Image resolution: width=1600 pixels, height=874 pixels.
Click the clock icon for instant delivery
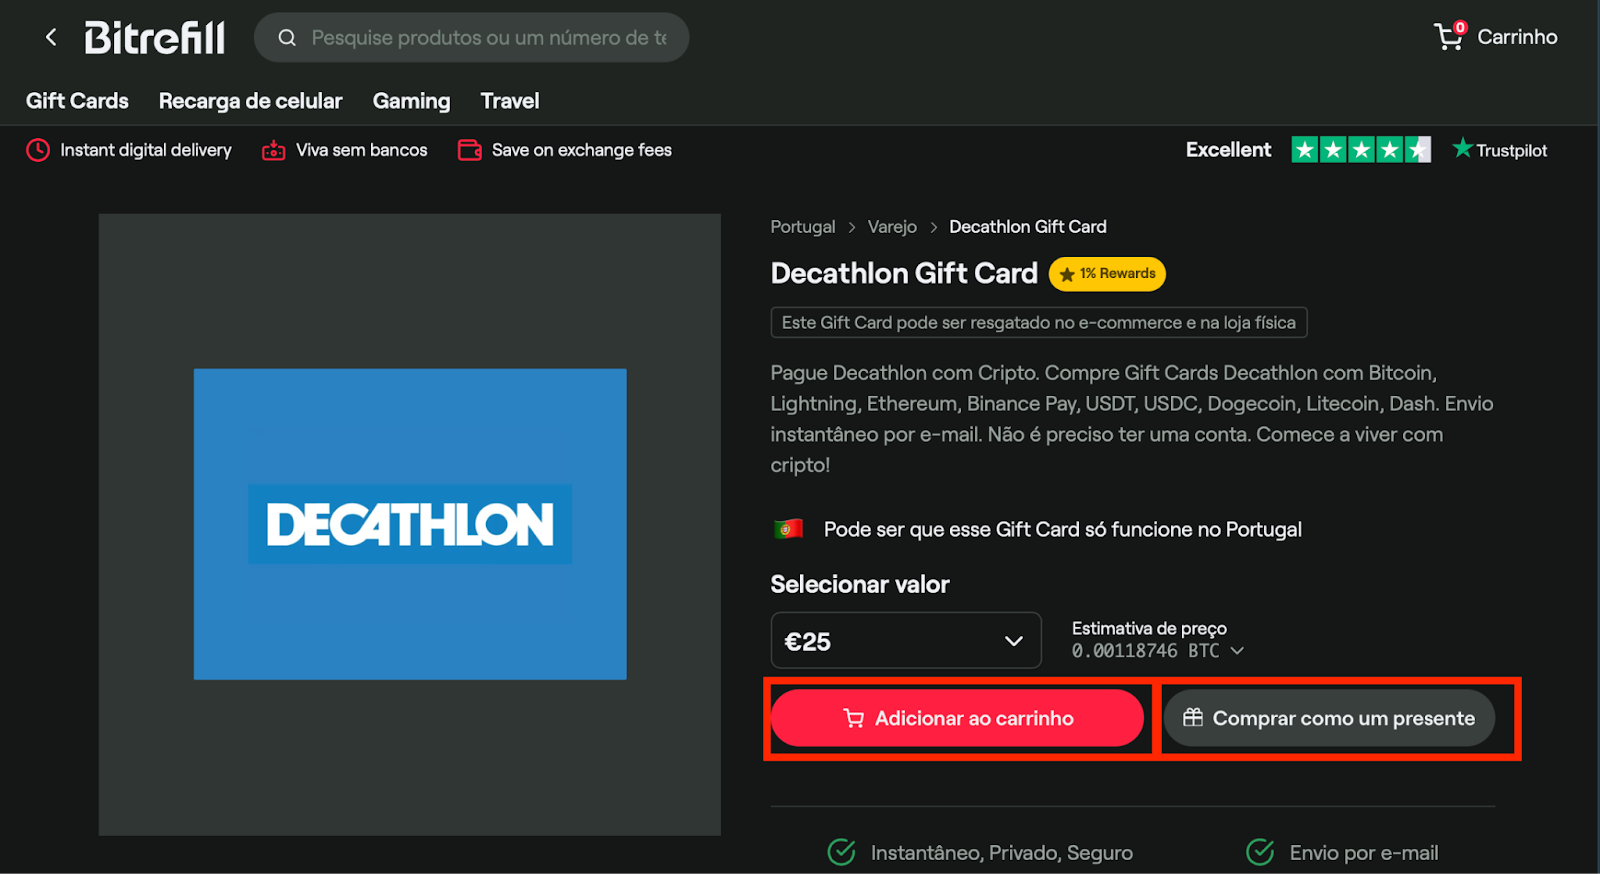[x=38, y=150]
